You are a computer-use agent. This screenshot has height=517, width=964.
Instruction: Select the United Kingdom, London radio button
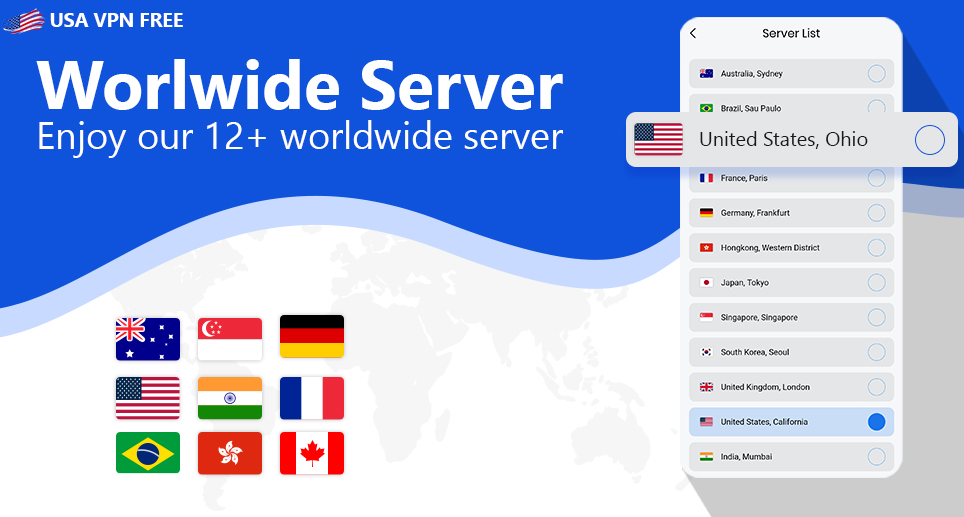pyautogui.click(x=876, y=387)
